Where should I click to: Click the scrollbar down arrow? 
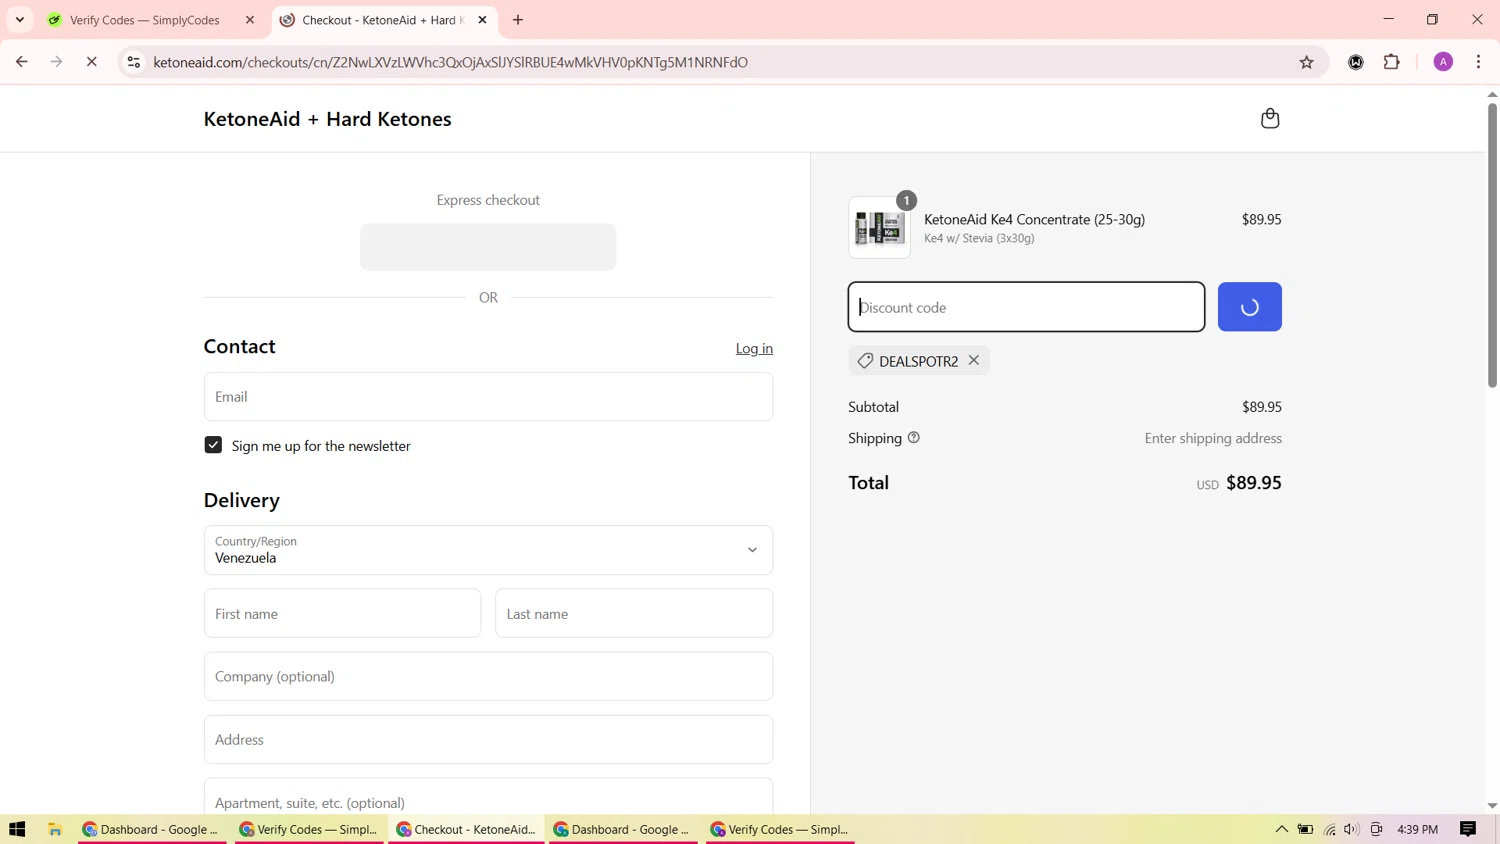[1492, 806]
